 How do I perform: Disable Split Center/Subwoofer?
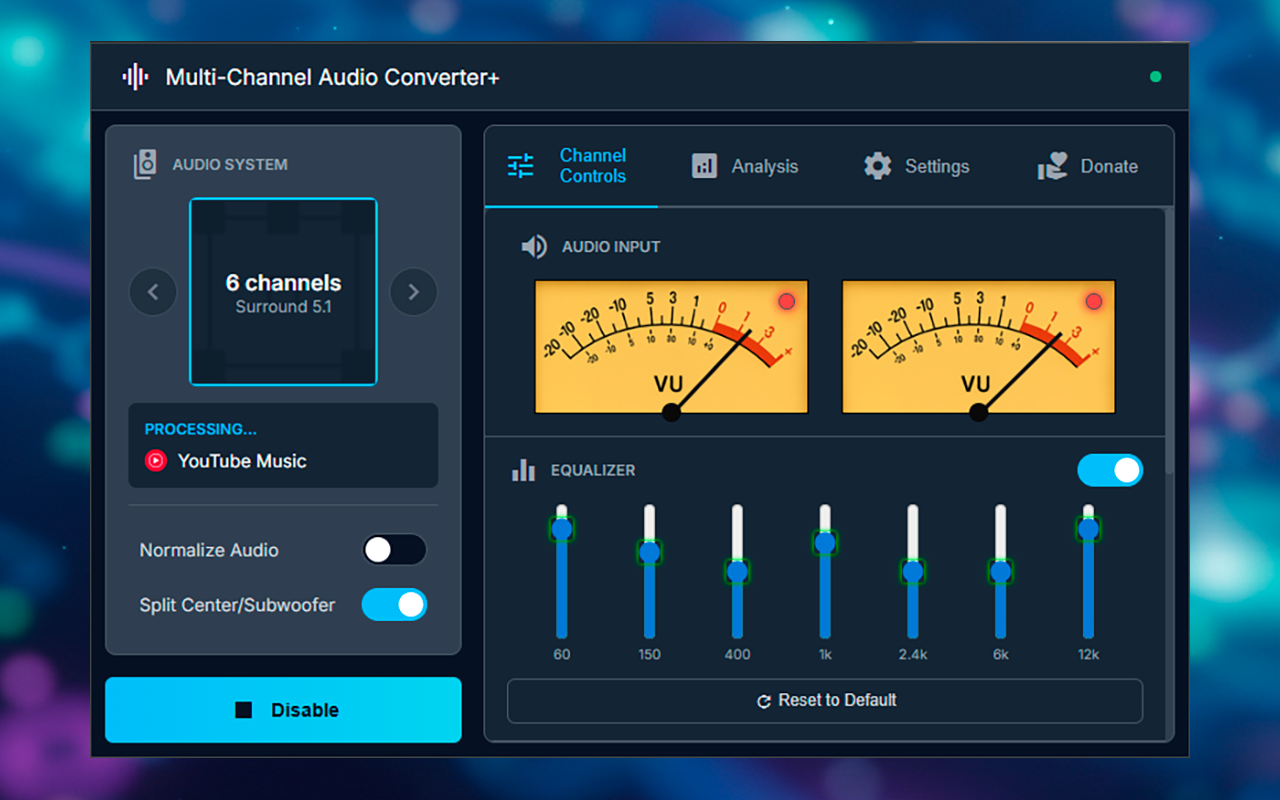(x=394, y=605)
